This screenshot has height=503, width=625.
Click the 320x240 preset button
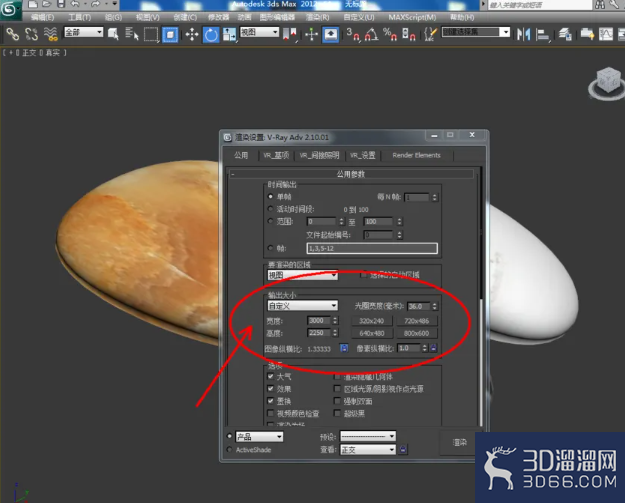371,321
